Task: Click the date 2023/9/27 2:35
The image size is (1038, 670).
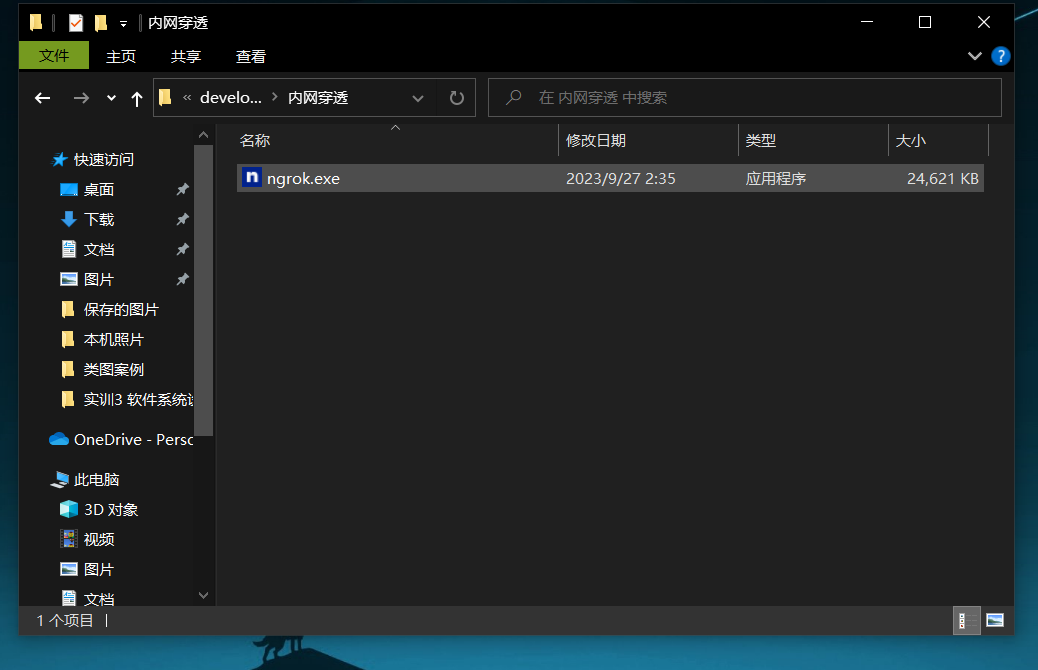Action: click(x=620, y=179)
